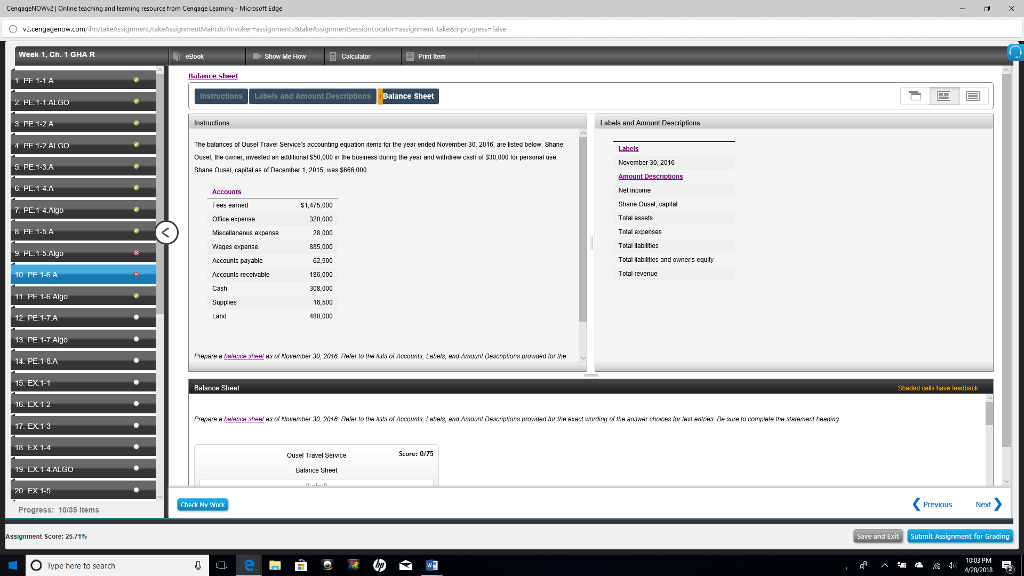Image resolution: width=1024 pixels, height=576 pixels.
Task: Open balance sheet link in lower panel
Action: [x=244, y=419]
